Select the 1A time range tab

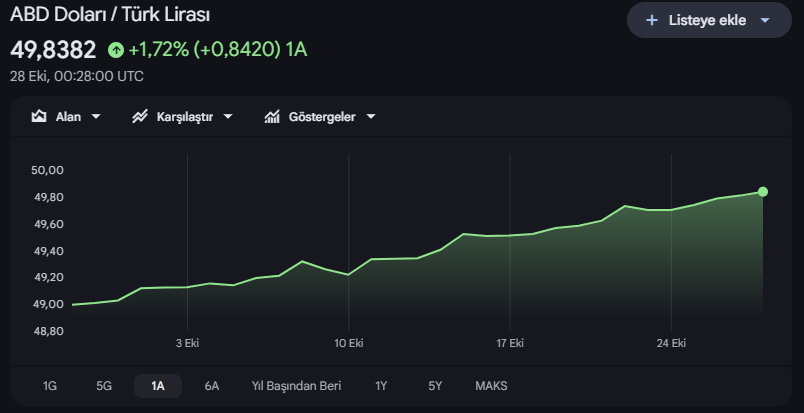[158, 386]
